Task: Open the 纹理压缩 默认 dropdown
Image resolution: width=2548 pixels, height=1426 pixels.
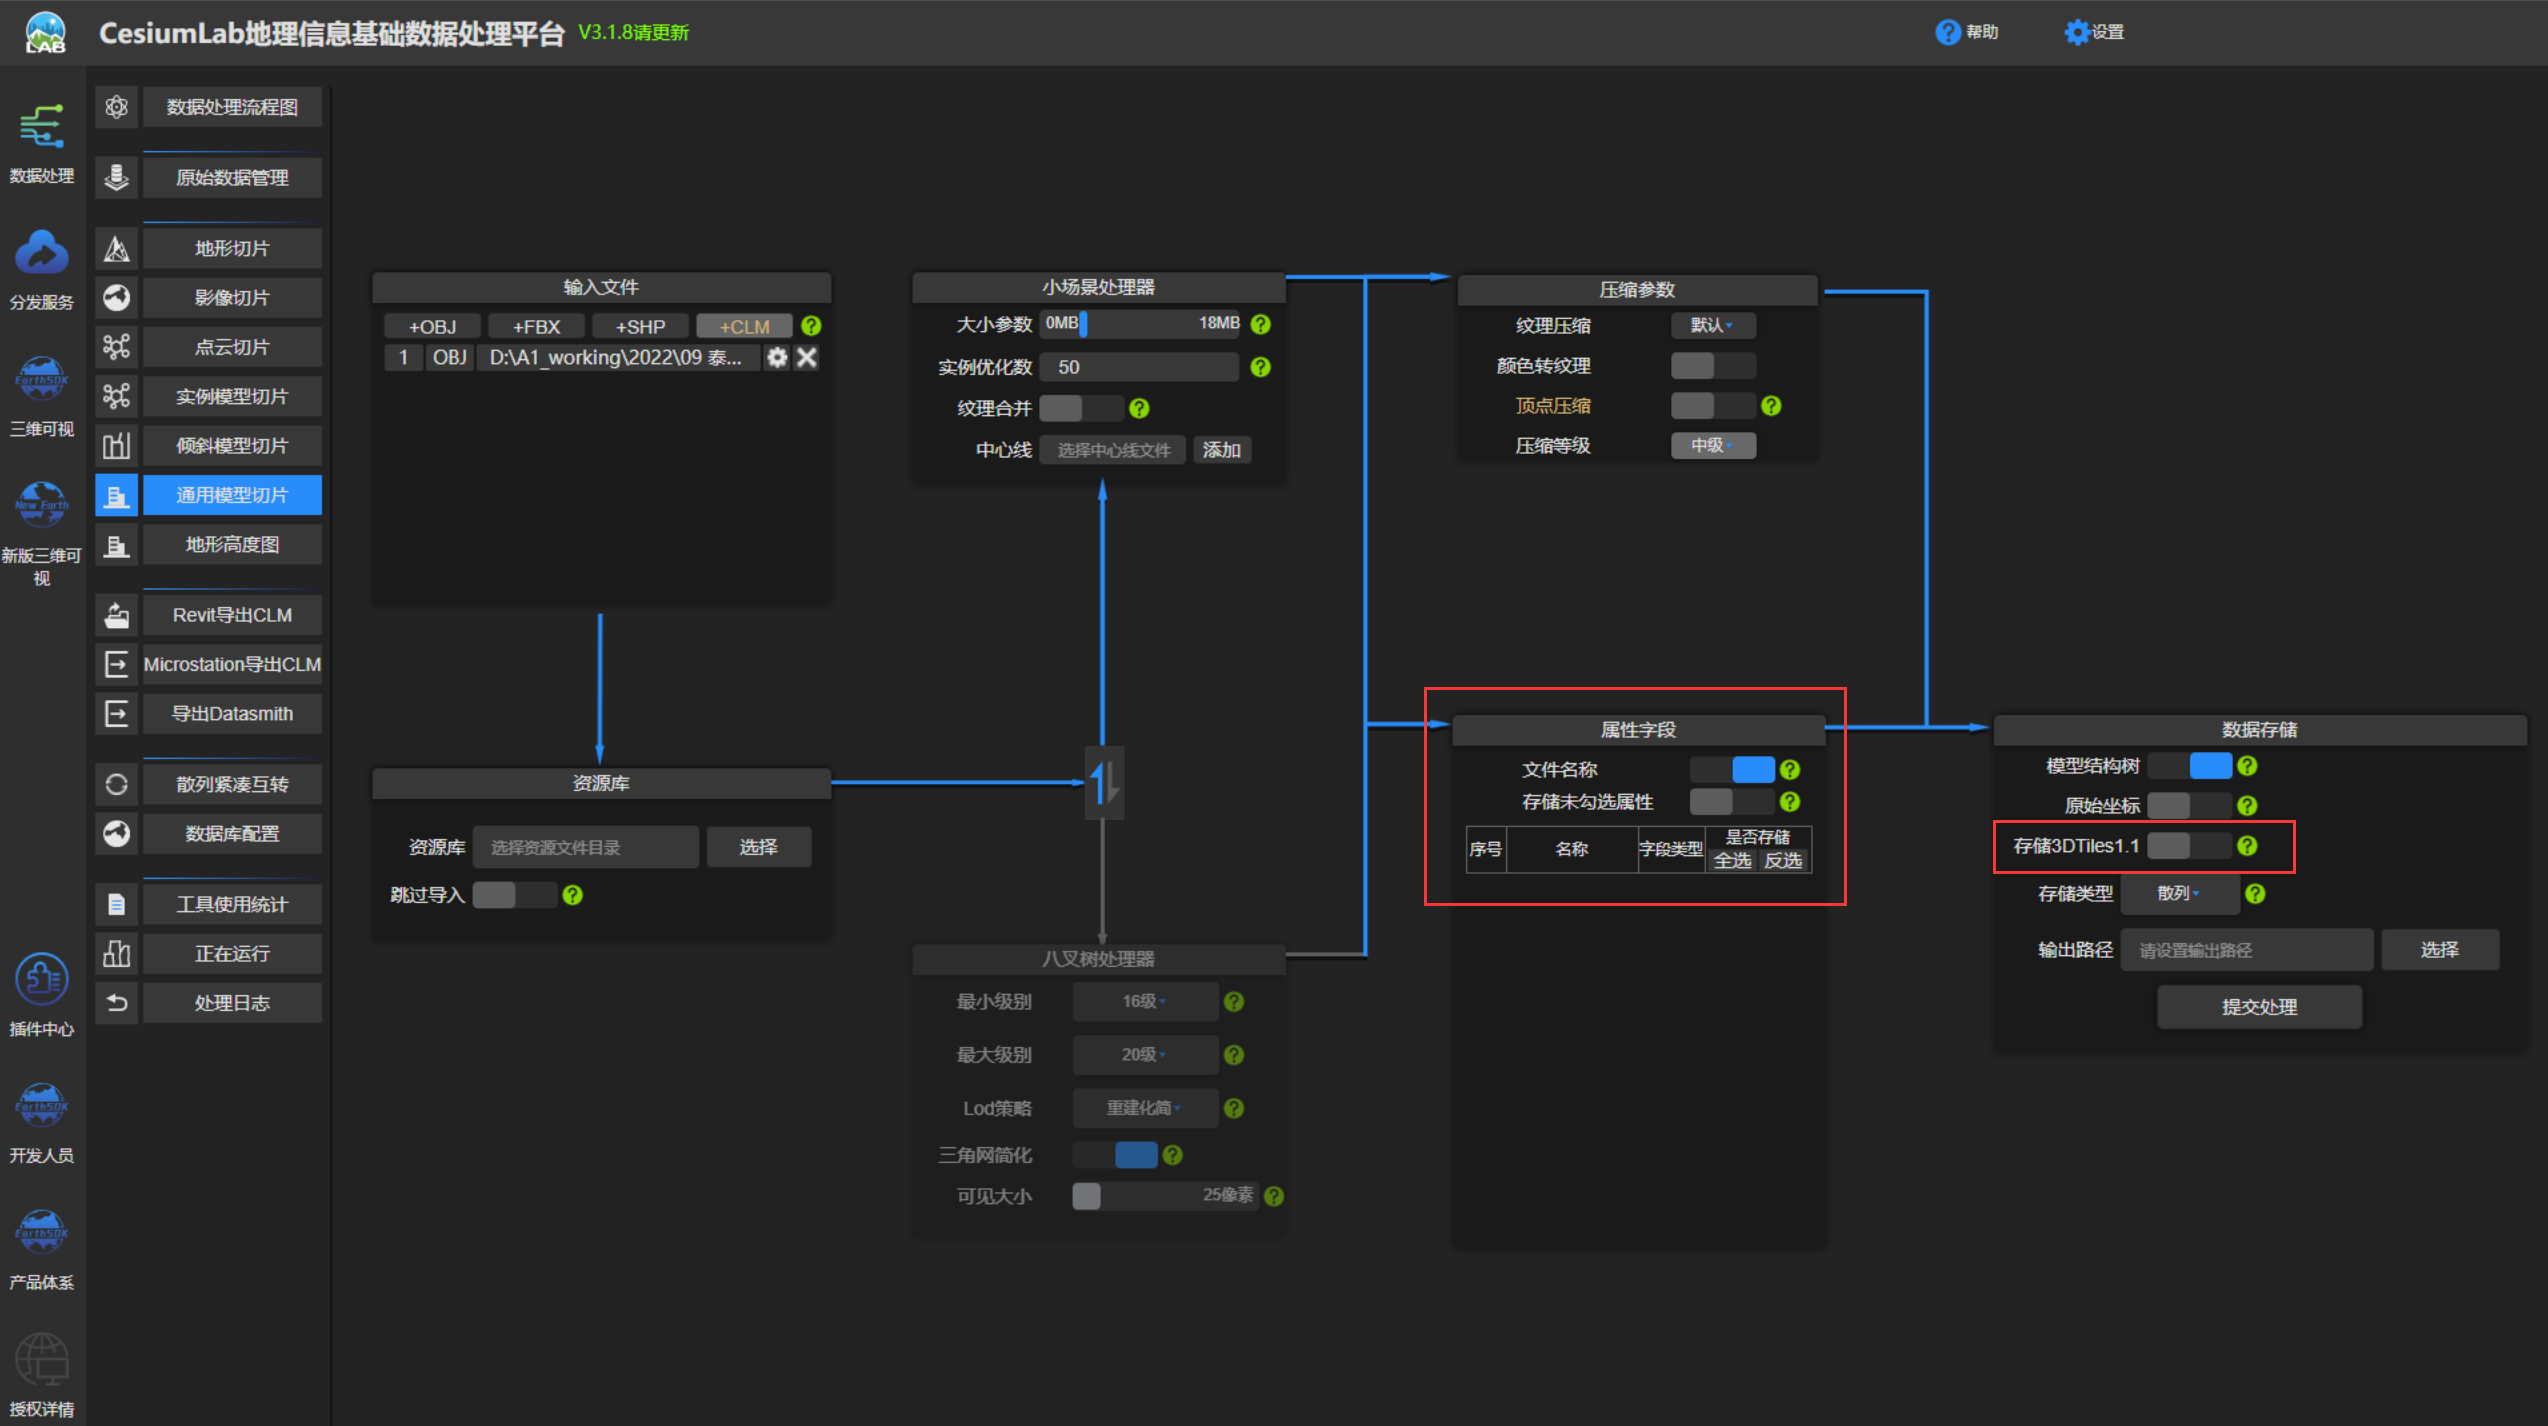Action: coord(1713,325)
